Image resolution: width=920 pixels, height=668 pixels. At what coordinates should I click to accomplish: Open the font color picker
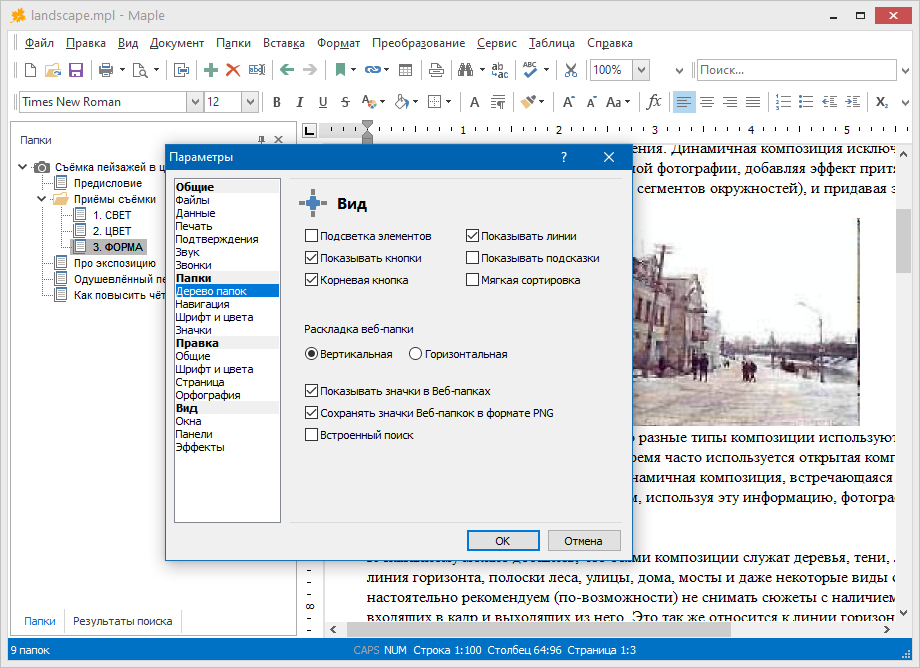[372, 102]
